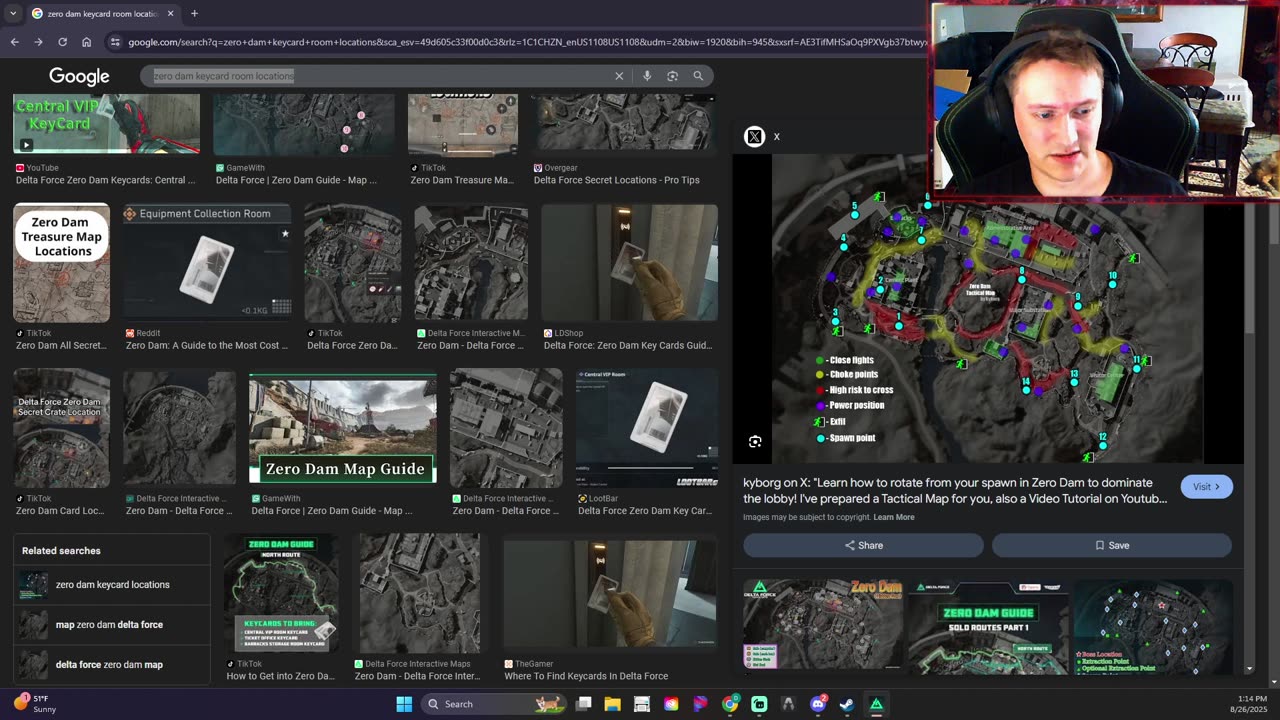Screen dimensions: 1280x720
Task: Open the Equipment Collection Room Reddit thumbnail
Action: [206, 263]
